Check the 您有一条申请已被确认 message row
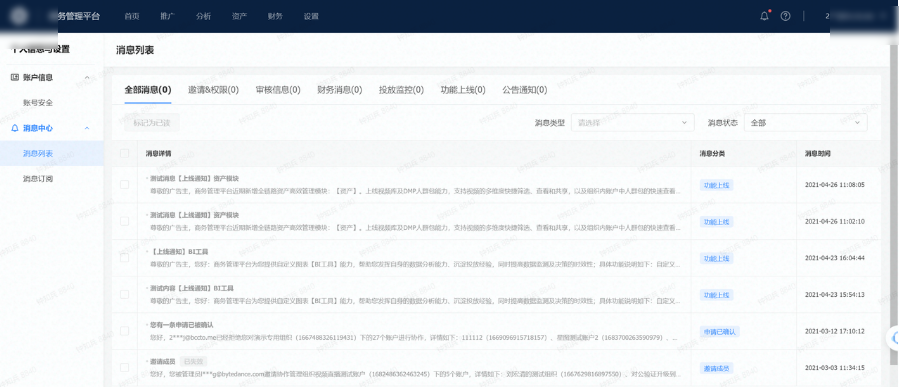The height and width of the screenshot is (387, 899). 124,331
